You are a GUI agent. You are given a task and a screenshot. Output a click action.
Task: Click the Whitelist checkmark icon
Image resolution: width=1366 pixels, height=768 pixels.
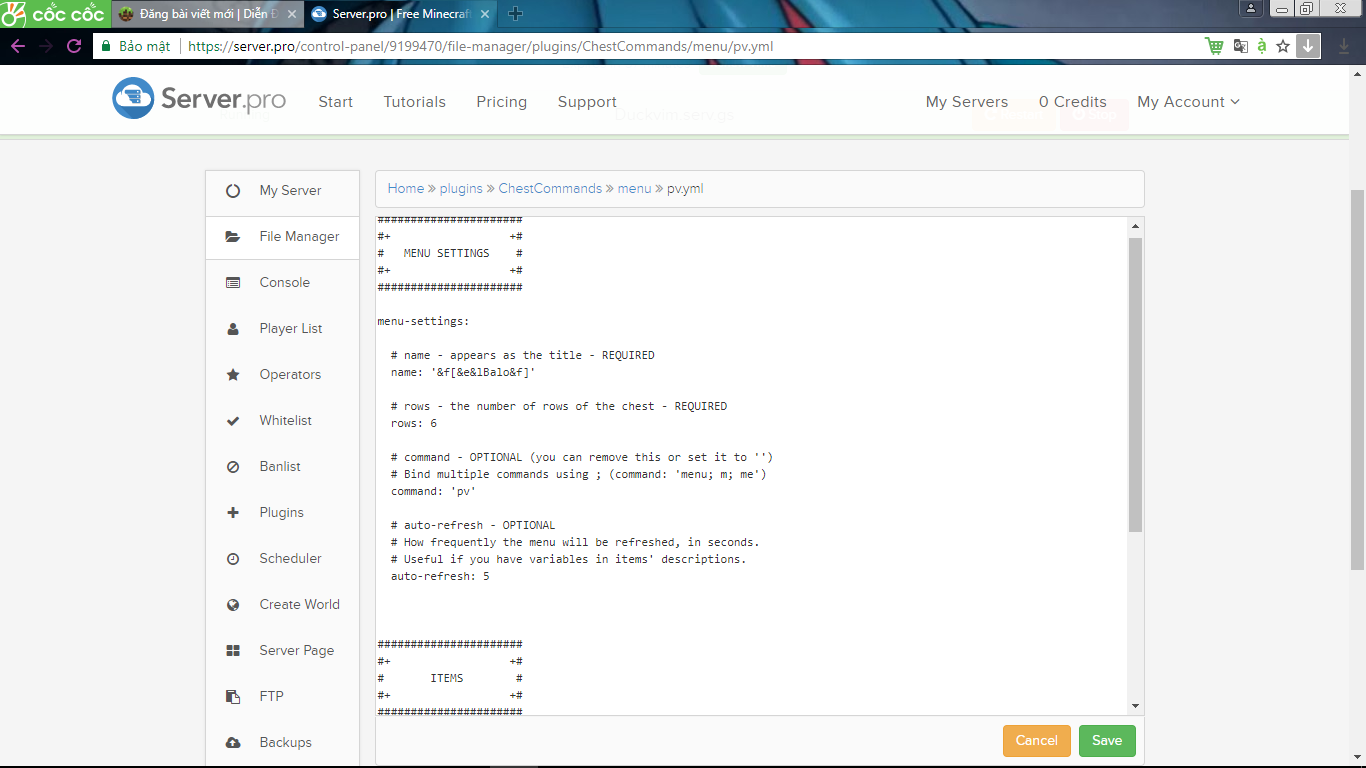click(x=233, y=421)
